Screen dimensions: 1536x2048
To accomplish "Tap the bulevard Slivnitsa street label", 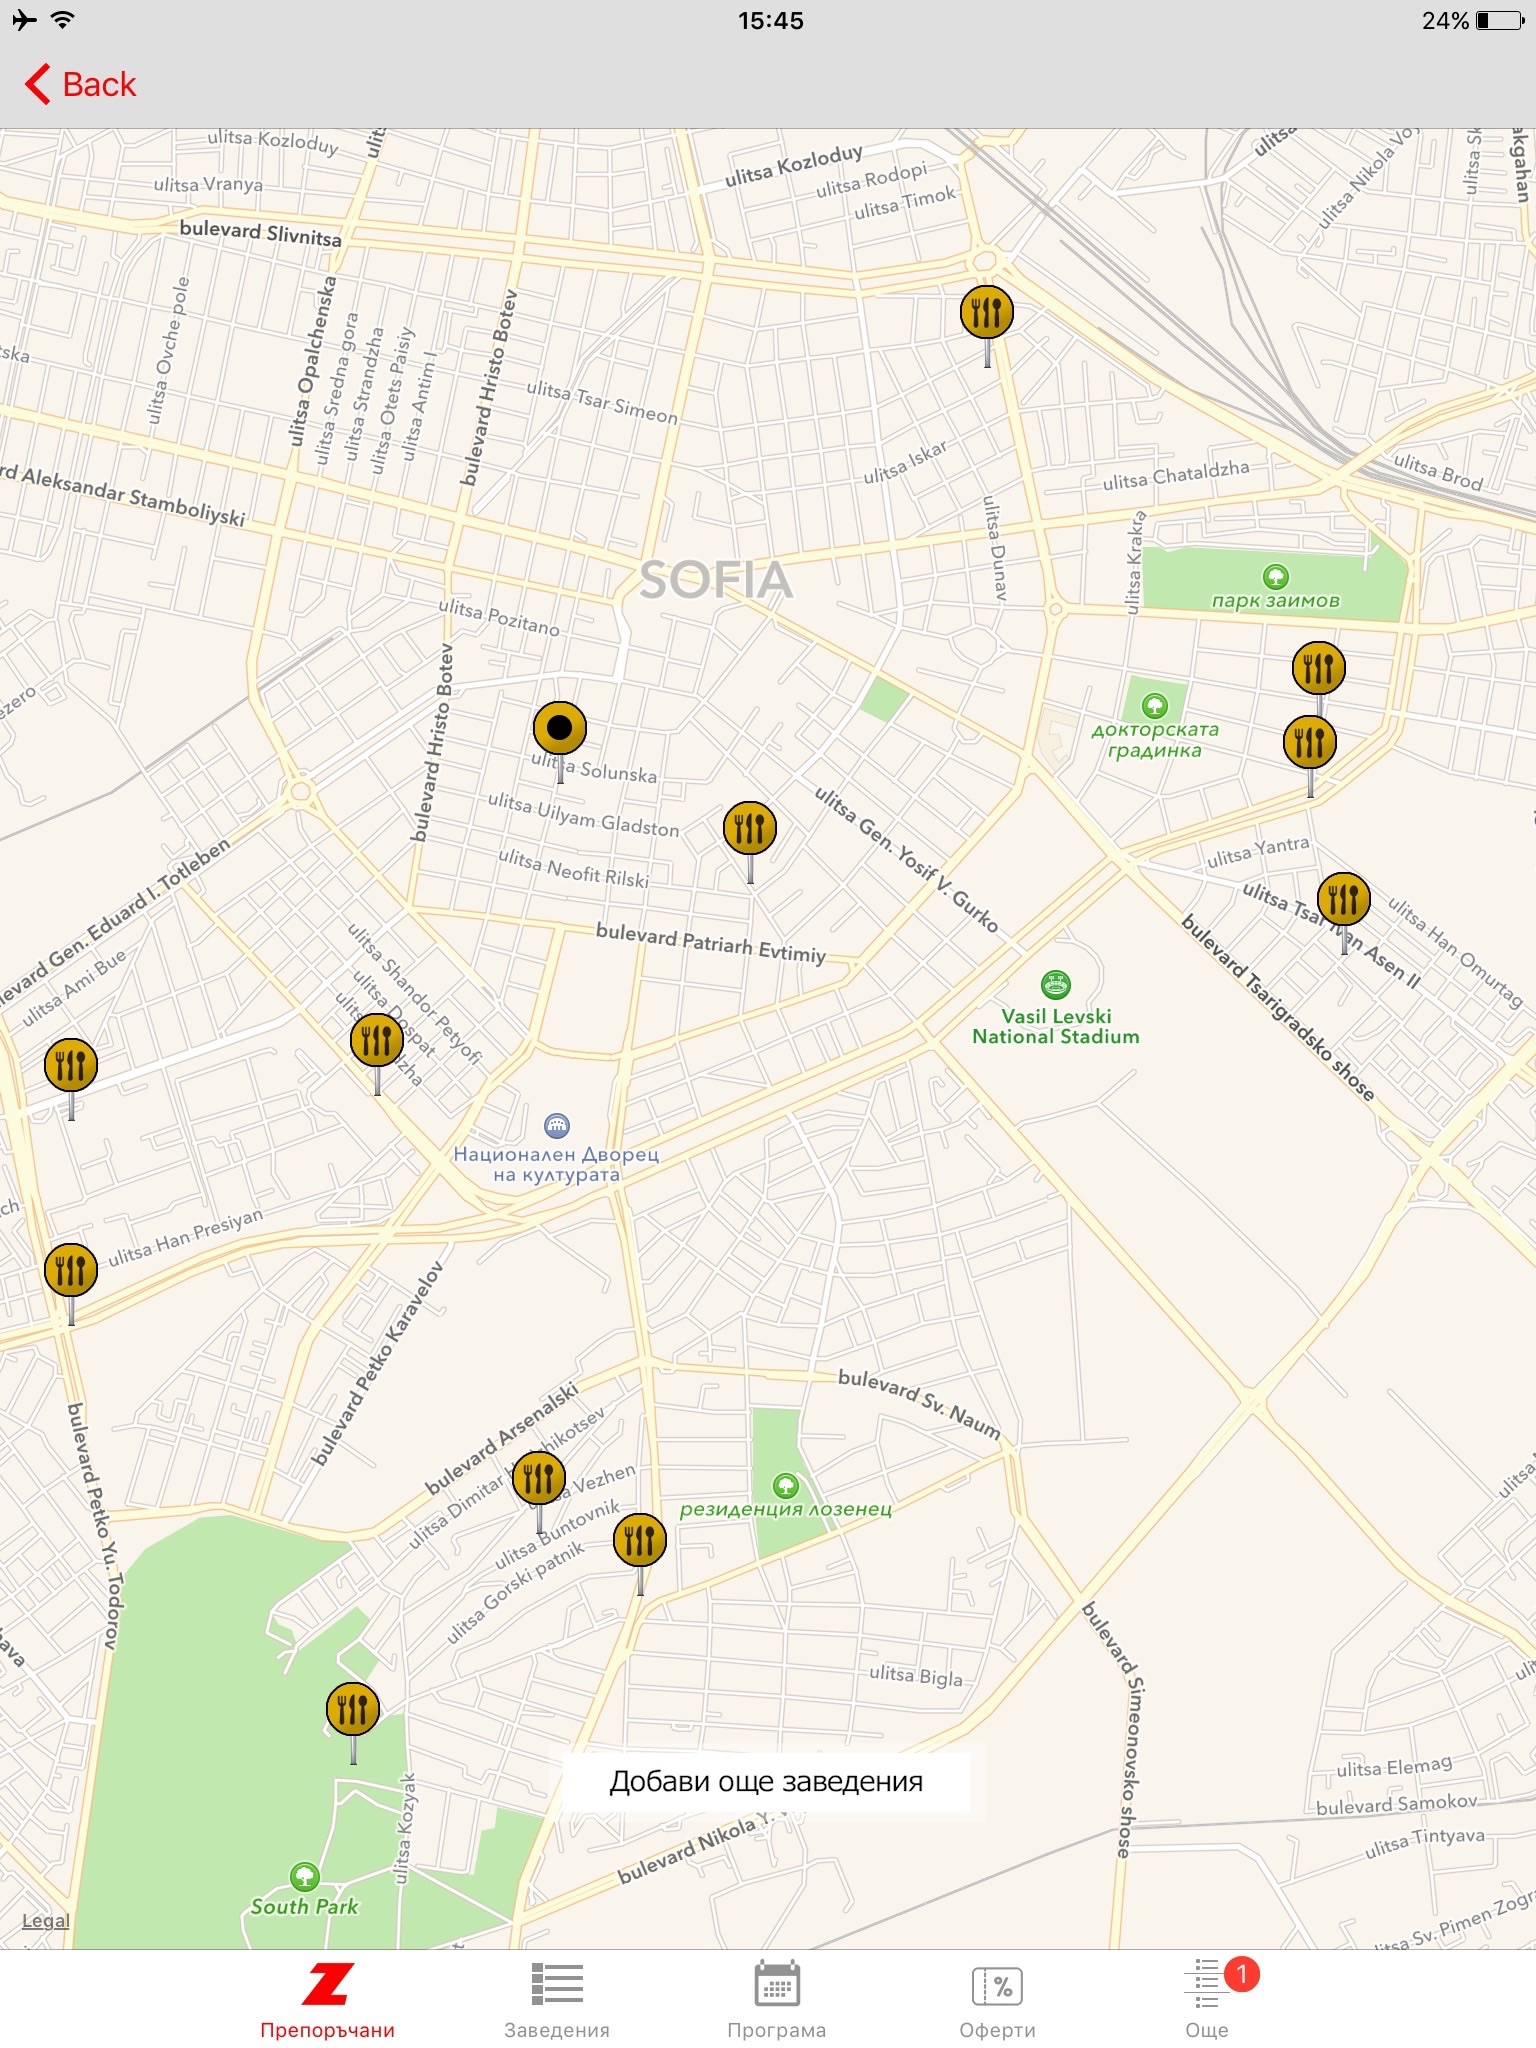I will point(261,233).
